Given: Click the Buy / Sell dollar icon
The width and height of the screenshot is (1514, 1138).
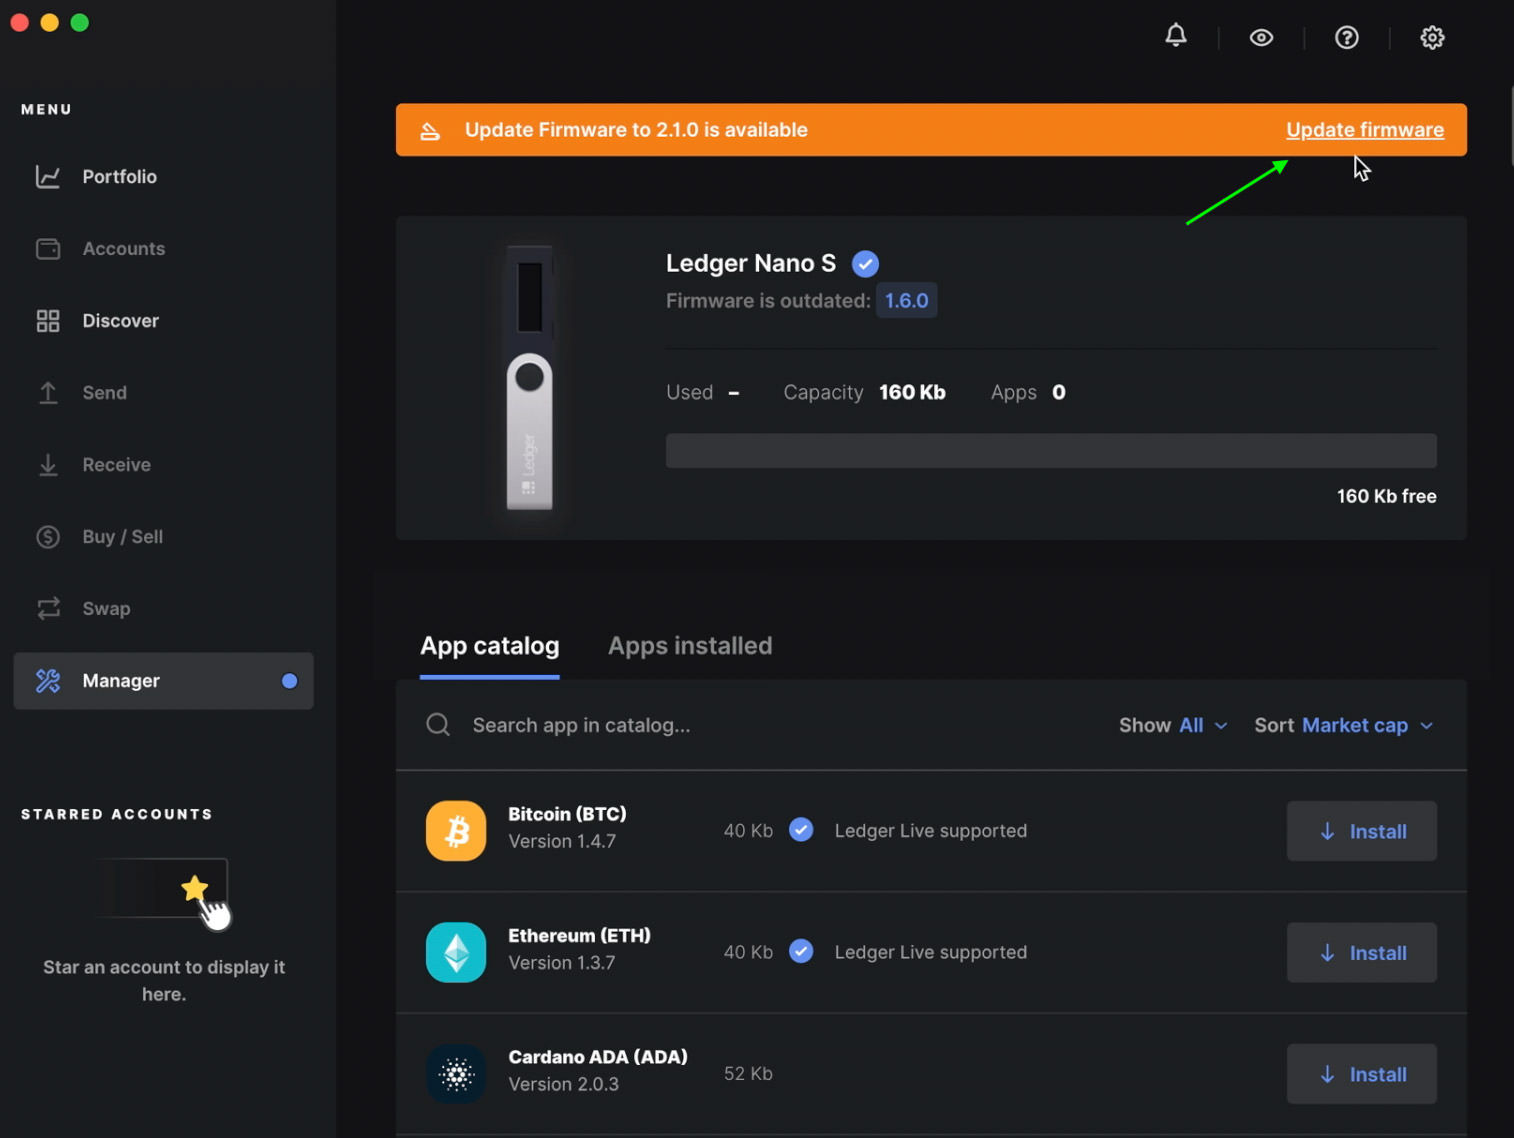Looking at the screenshot, I should pyautogui.click(x=48, y=536).
